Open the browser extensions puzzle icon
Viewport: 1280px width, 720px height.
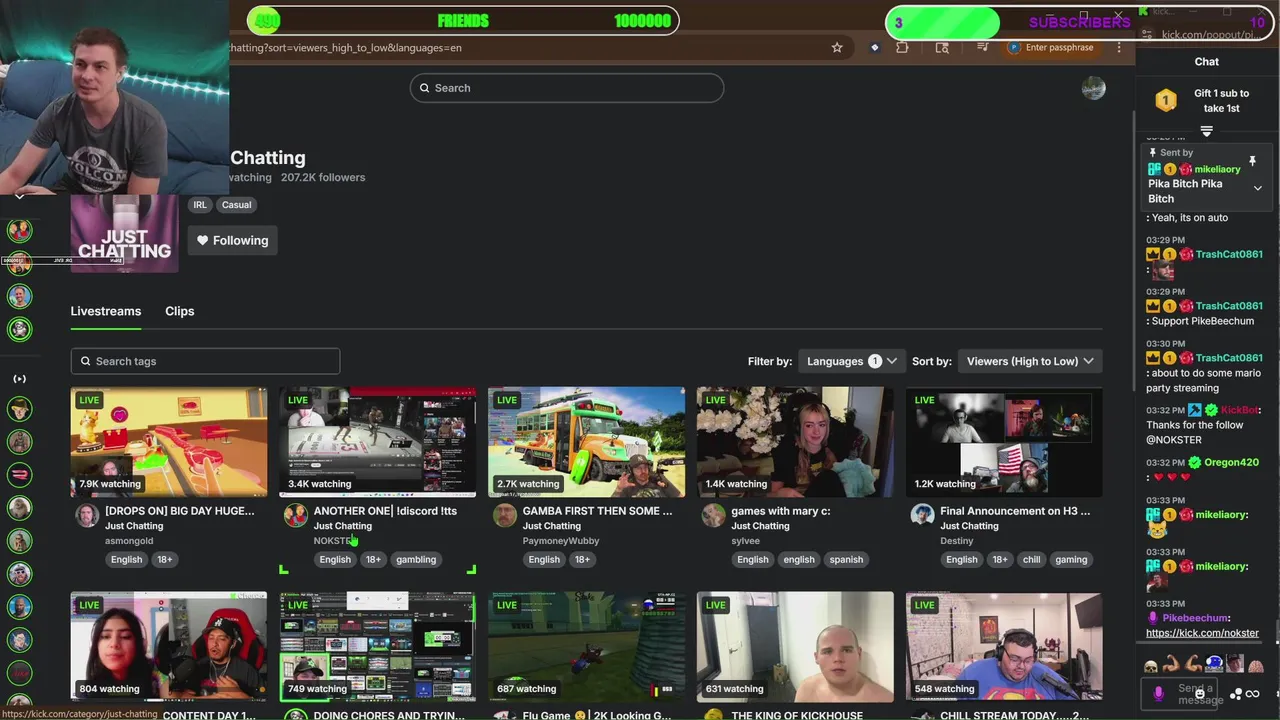pyautogui.click(x=902, y=47)
